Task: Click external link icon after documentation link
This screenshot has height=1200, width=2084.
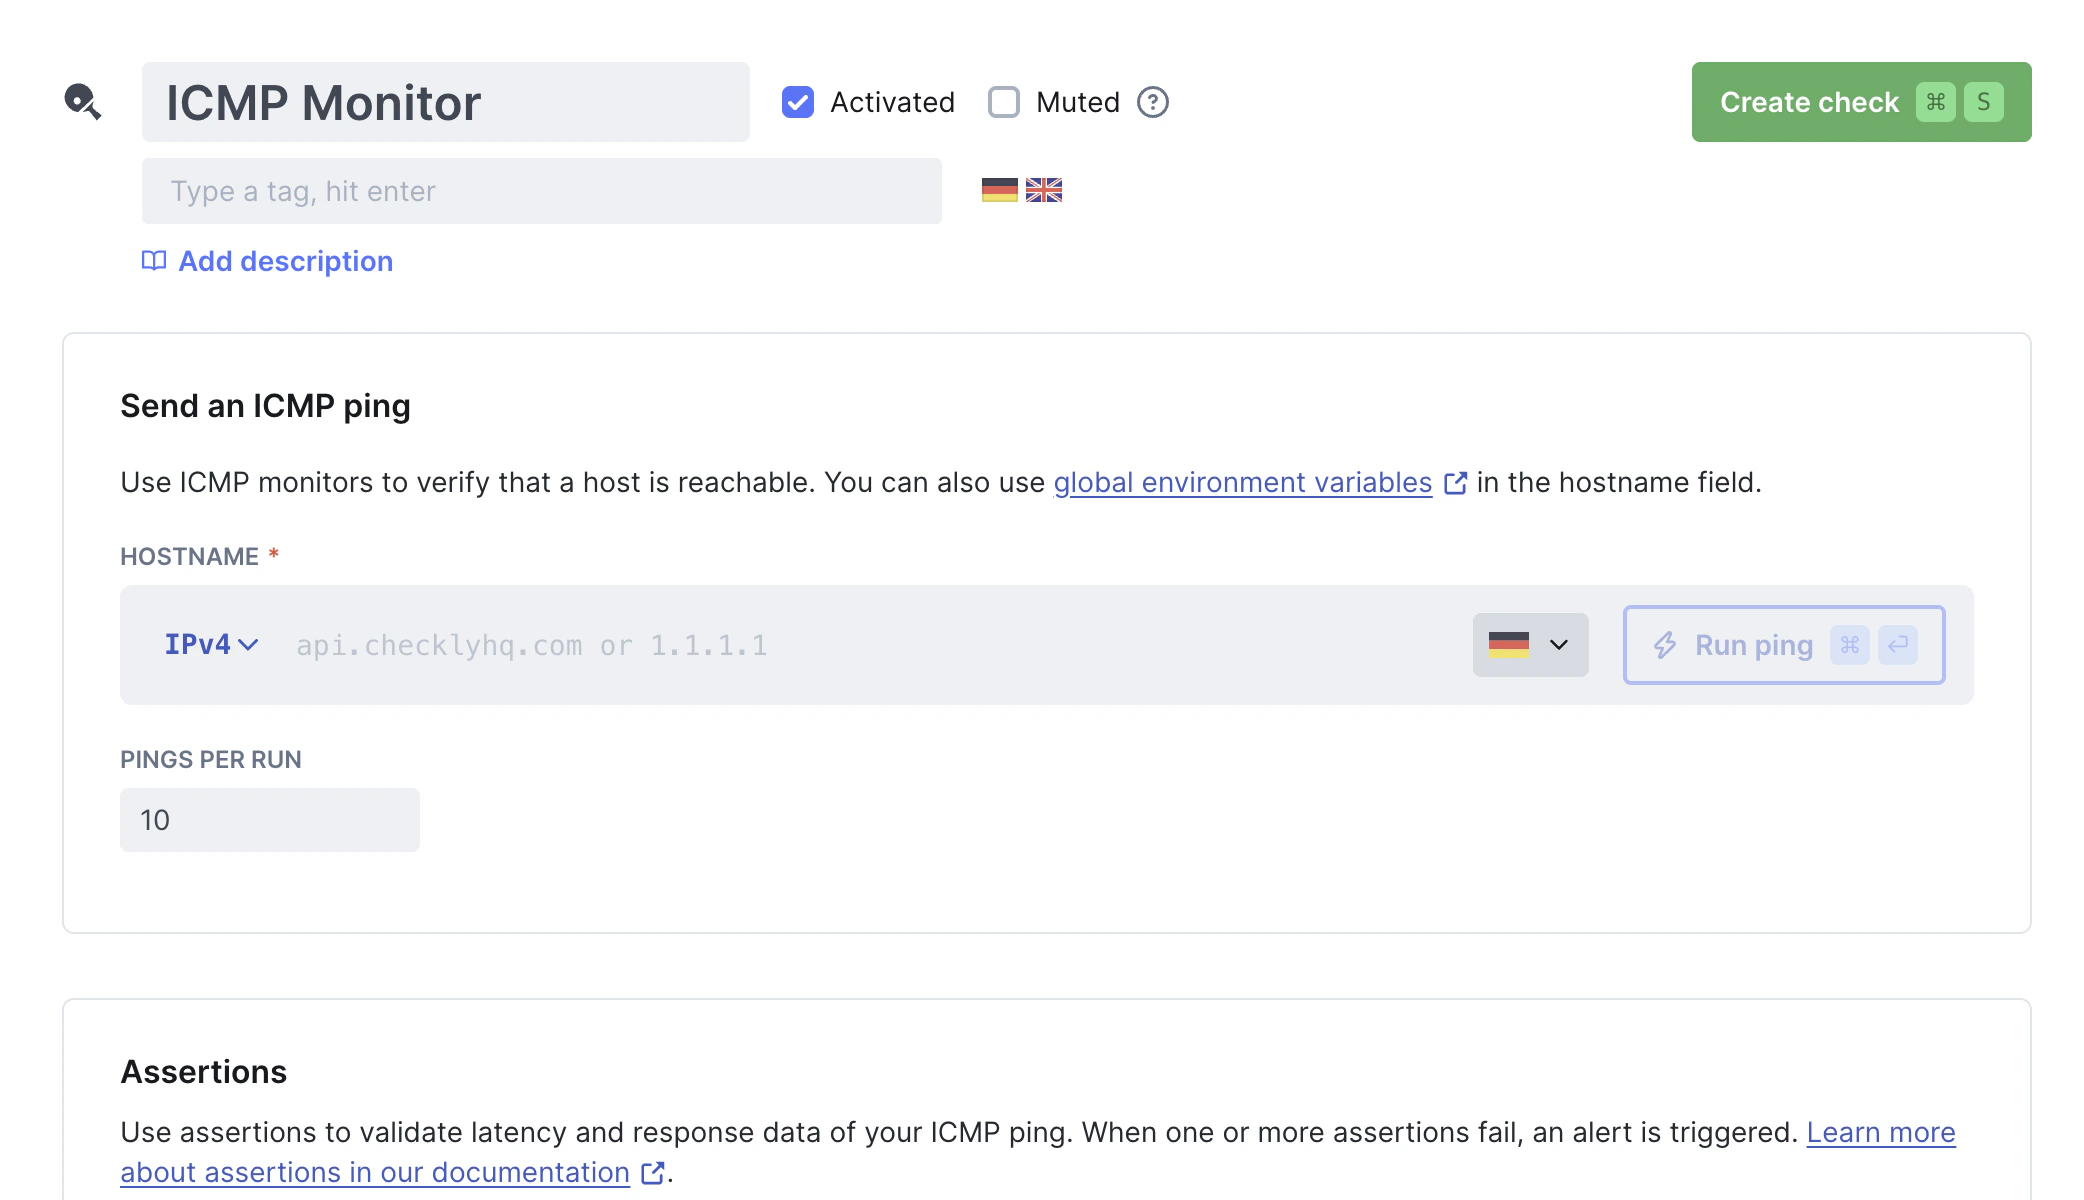Action: (653, 1173)
